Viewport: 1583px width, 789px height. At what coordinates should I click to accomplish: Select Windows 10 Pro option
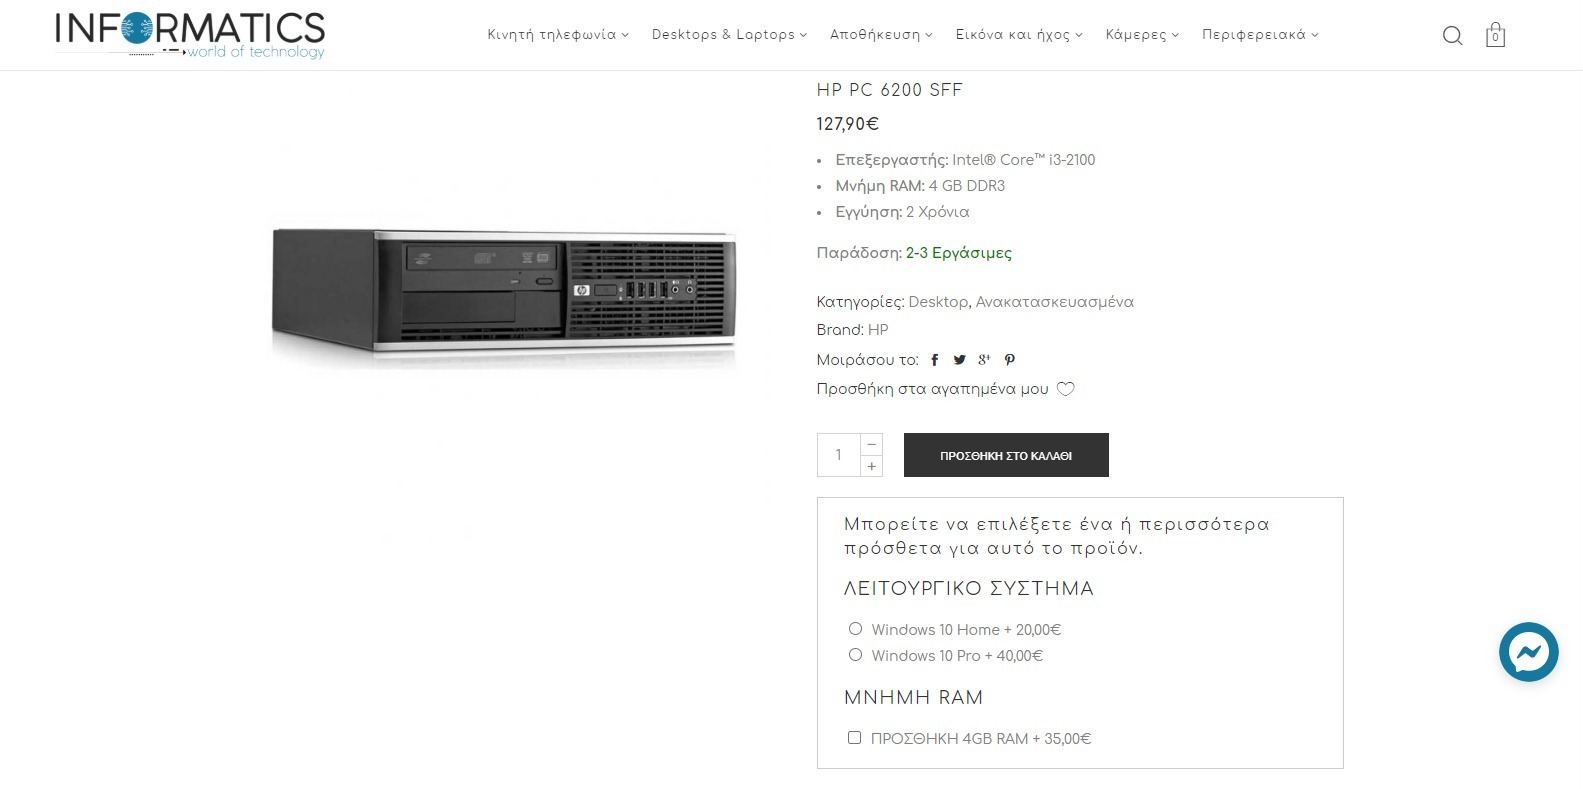tap(855, 655)
